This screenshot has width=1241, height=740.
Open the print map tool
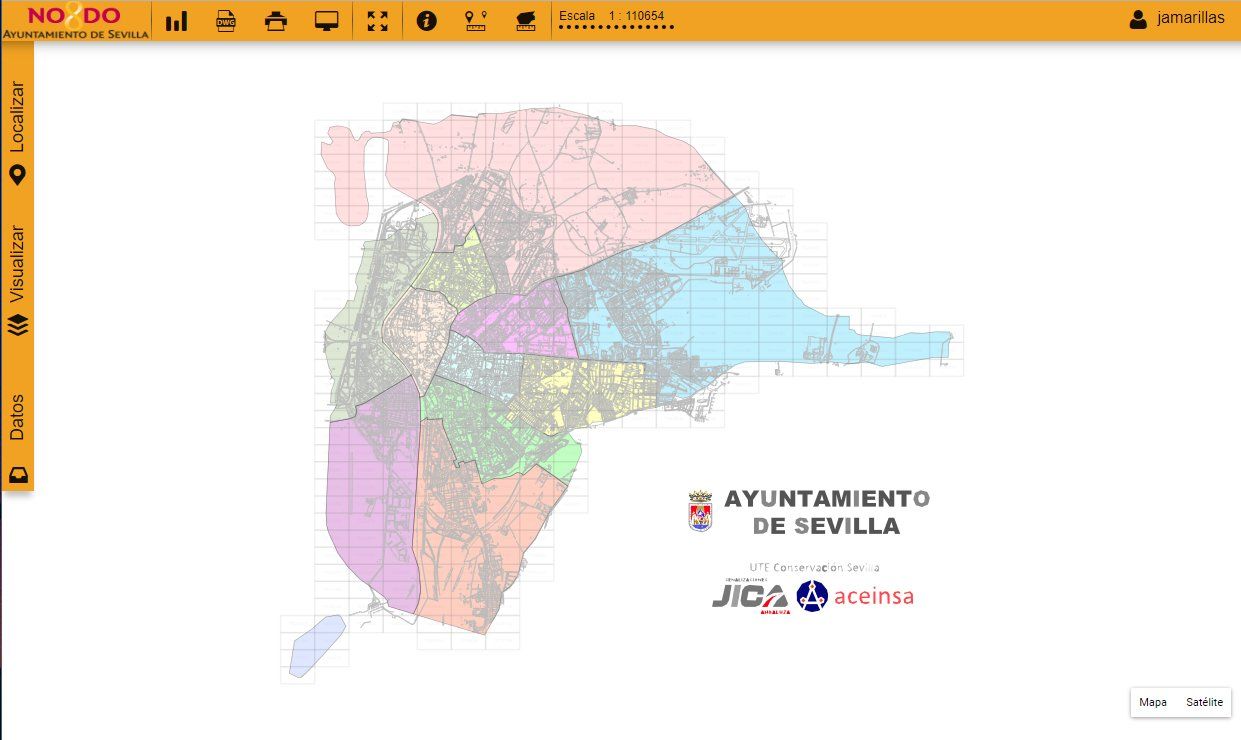click(276, 21)
